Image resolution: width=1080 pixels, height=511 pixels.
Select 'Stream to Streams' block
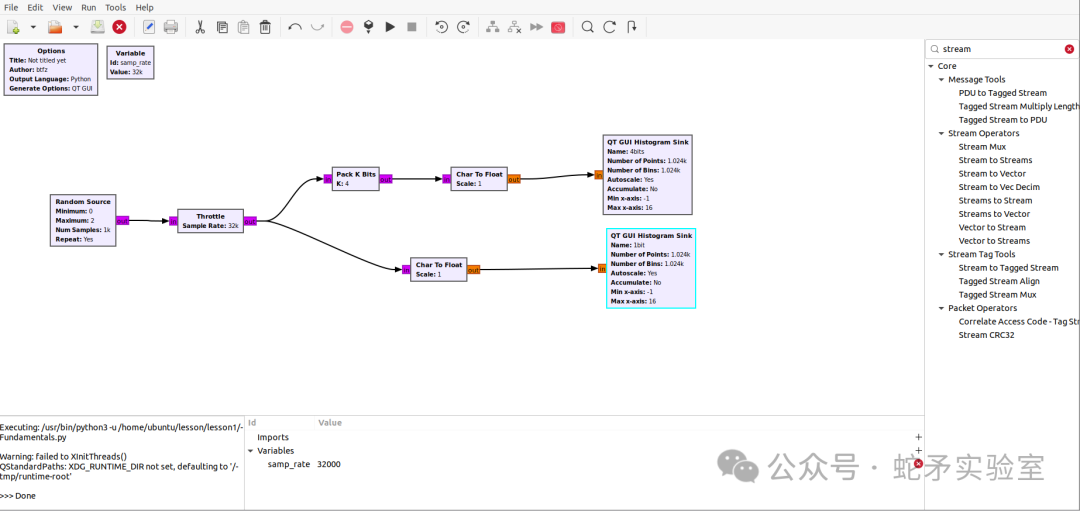[995, 160]
